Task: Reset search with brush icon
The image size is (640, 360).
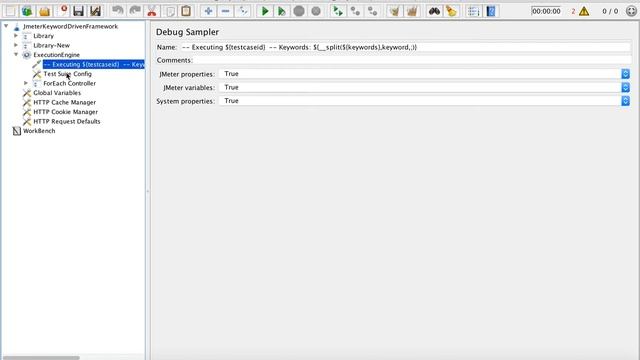Action: pos(451,11)
